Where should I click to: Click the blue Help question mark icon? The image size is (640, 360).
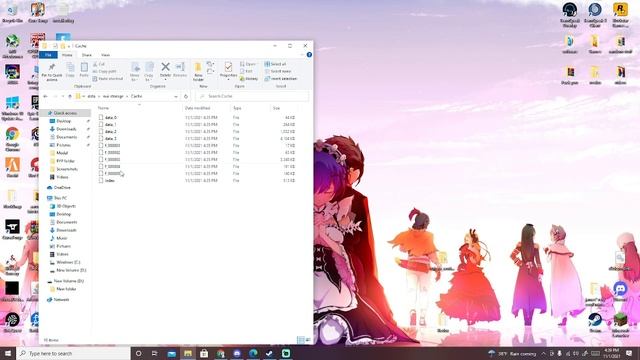[x=309, y=55]
